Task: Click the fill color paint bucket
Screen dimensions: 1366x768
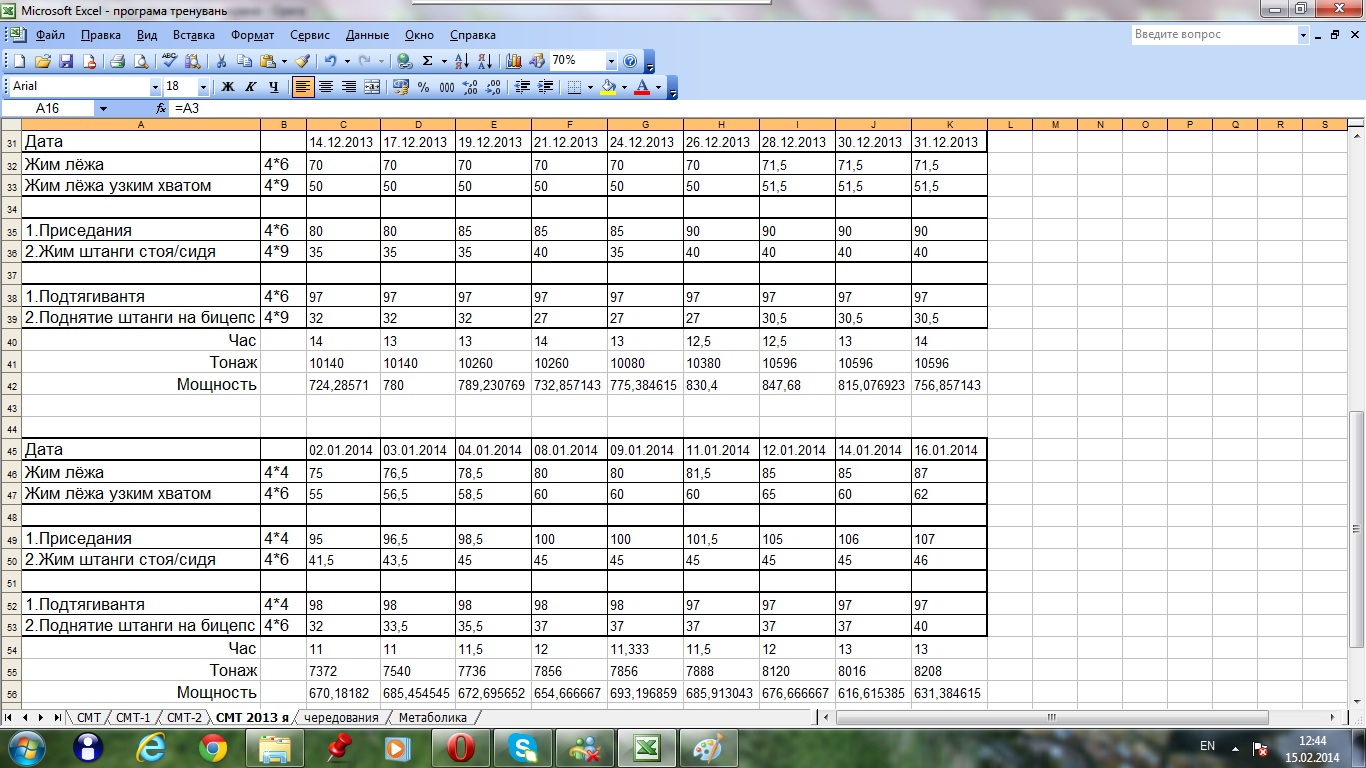Action: pyautogui.click(x=607, y=87)
